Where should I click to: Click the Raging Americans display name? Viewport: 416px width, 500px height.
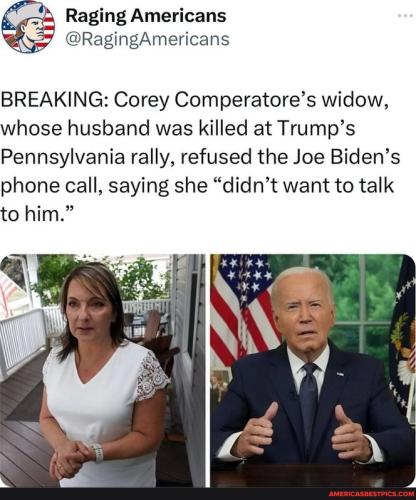(x=146, y=16)
